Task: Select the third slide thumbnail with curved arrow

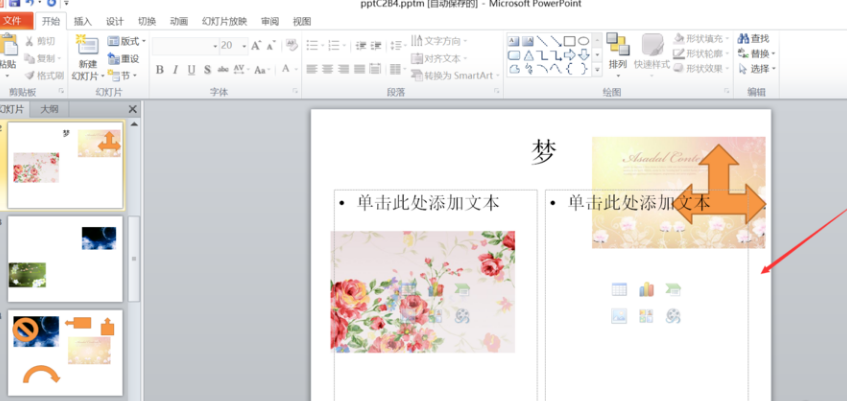Action: (66, 352)
